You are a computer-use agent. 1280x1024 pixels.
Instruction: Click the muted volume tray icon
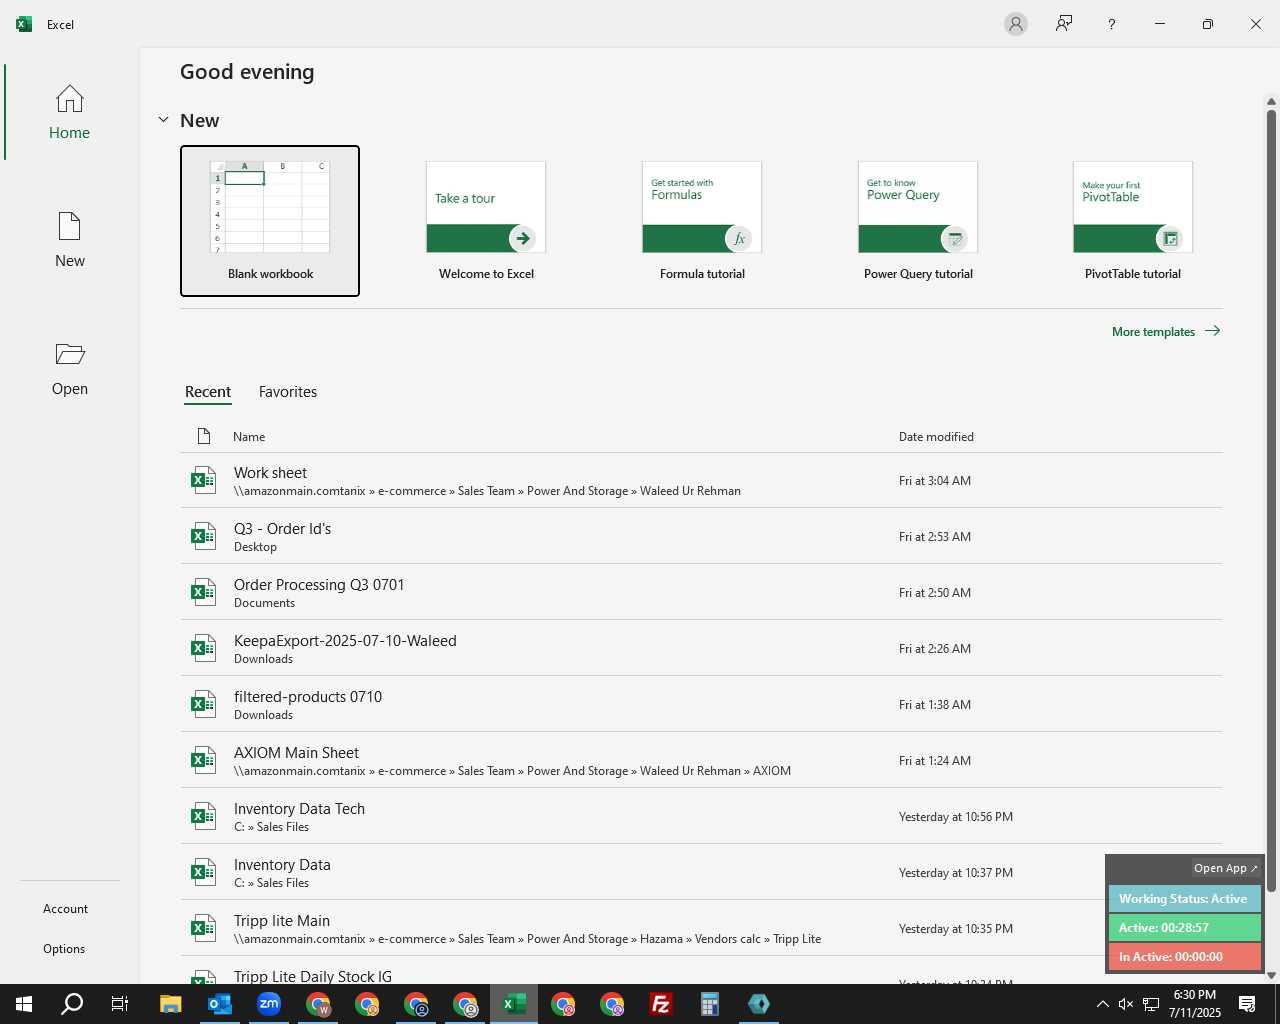click(x=1126, y=1004)
